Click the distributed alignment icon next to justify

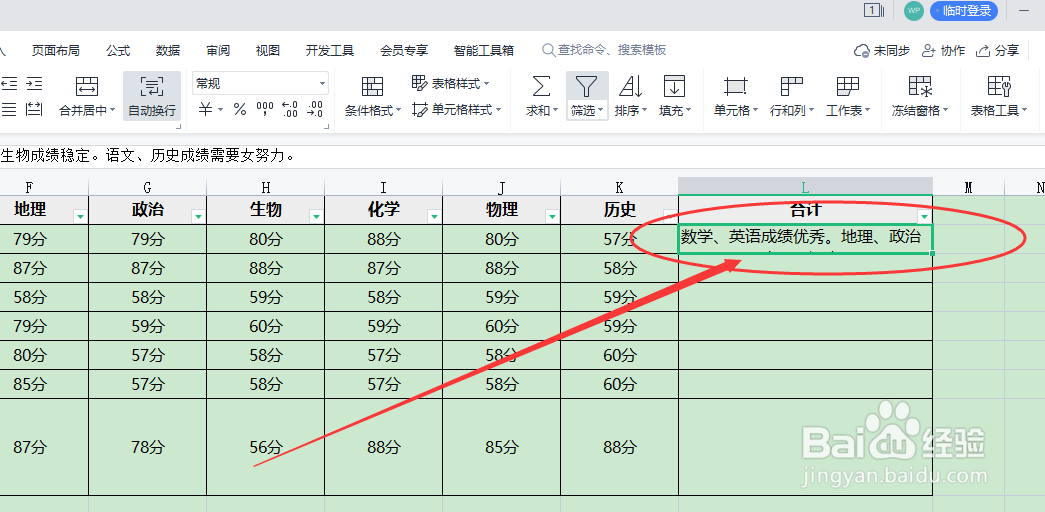coord(34,109)
